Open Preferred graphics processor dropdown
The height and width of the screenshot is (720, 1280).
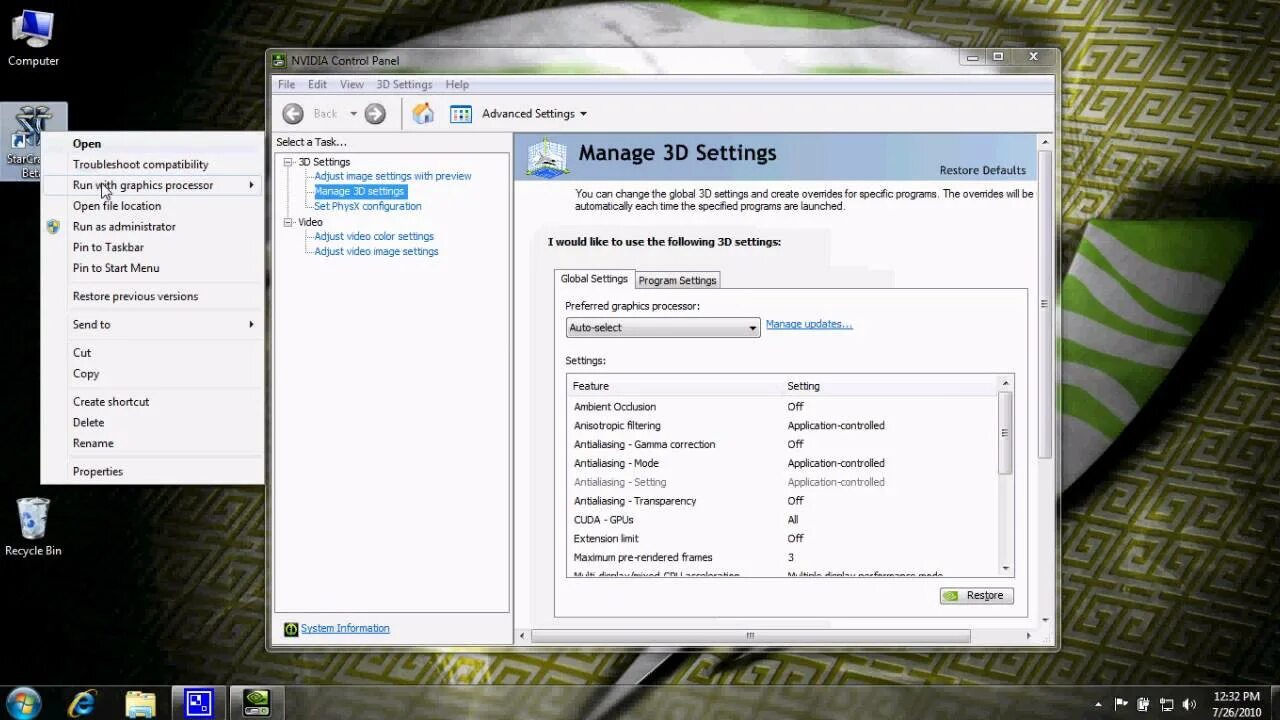pyautogui.click(x=662, y=328)
